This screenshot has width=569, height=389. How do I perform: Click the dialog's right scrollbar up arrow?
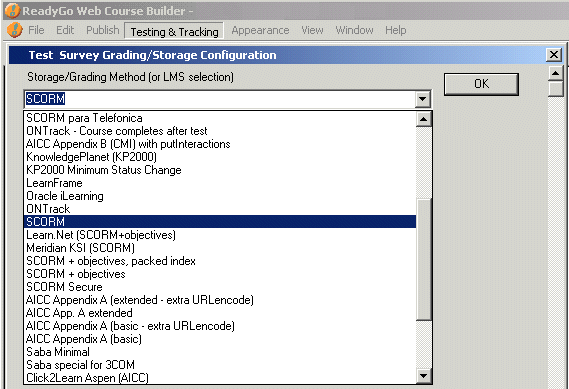[555, 73]
